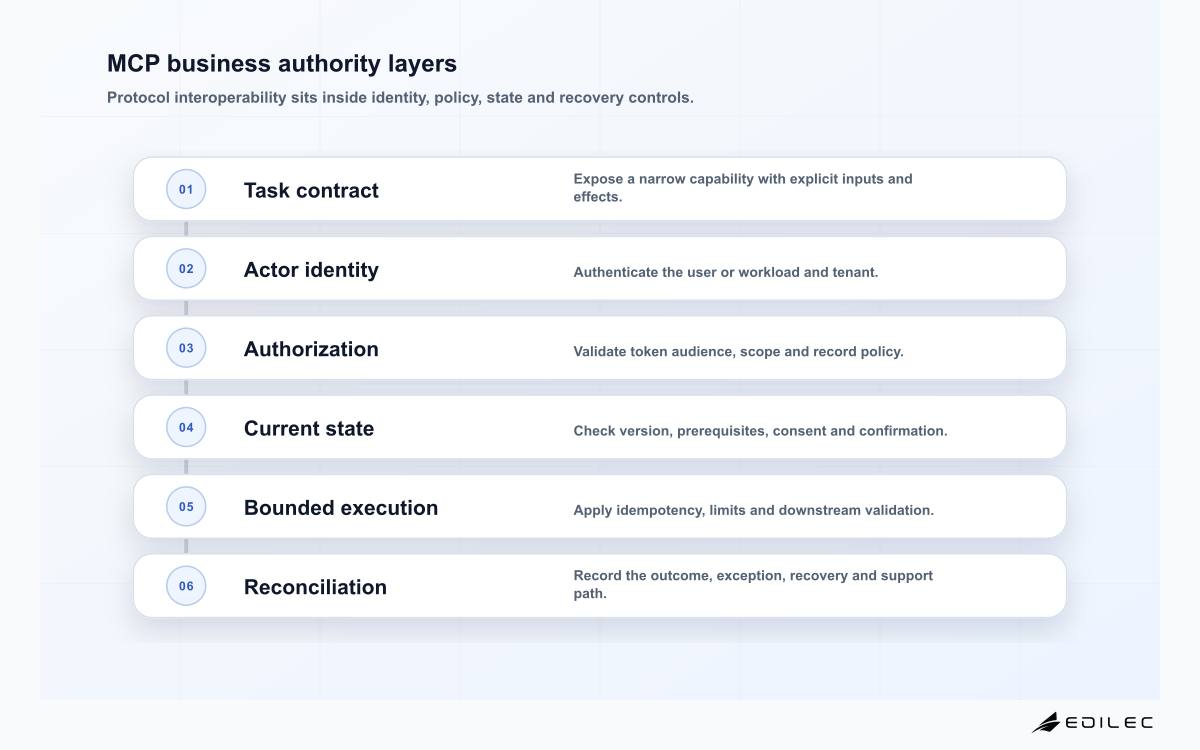Click 'Apply idempotency, limits' description text

753,510
